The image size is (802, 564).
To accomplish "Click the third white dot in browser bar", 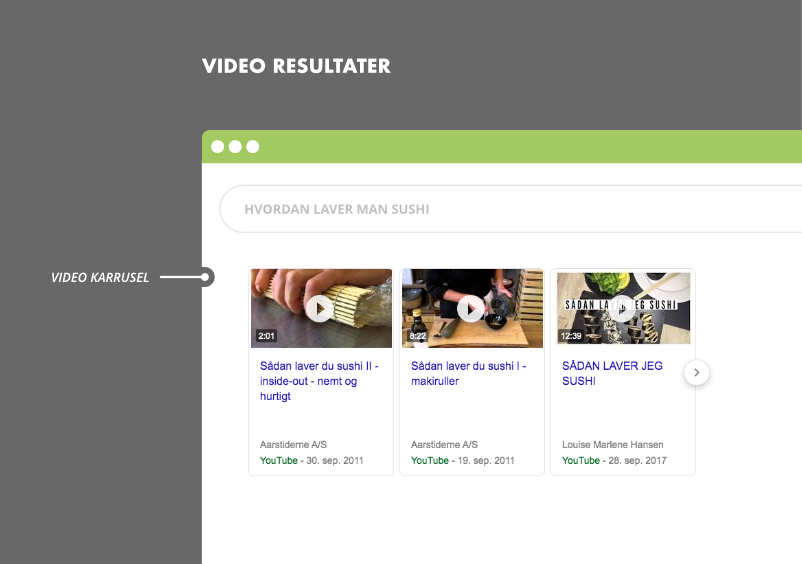I will (253, 147).
